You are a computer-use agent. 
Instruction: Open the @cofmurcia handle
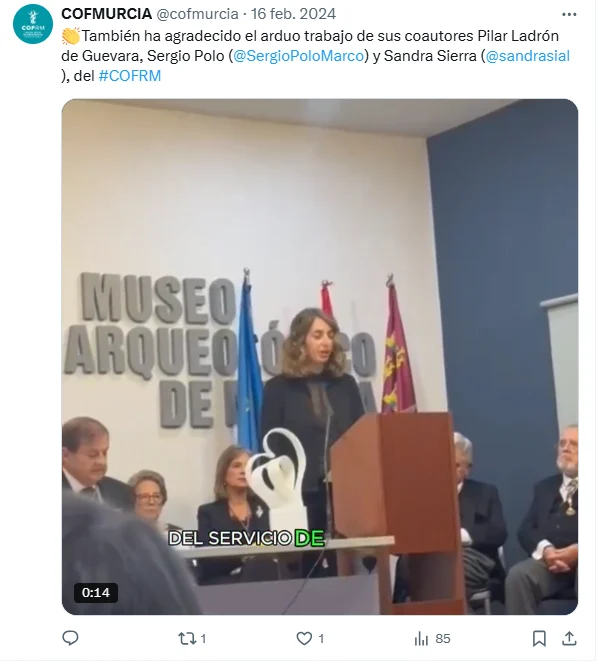click(x=198, y=14)
